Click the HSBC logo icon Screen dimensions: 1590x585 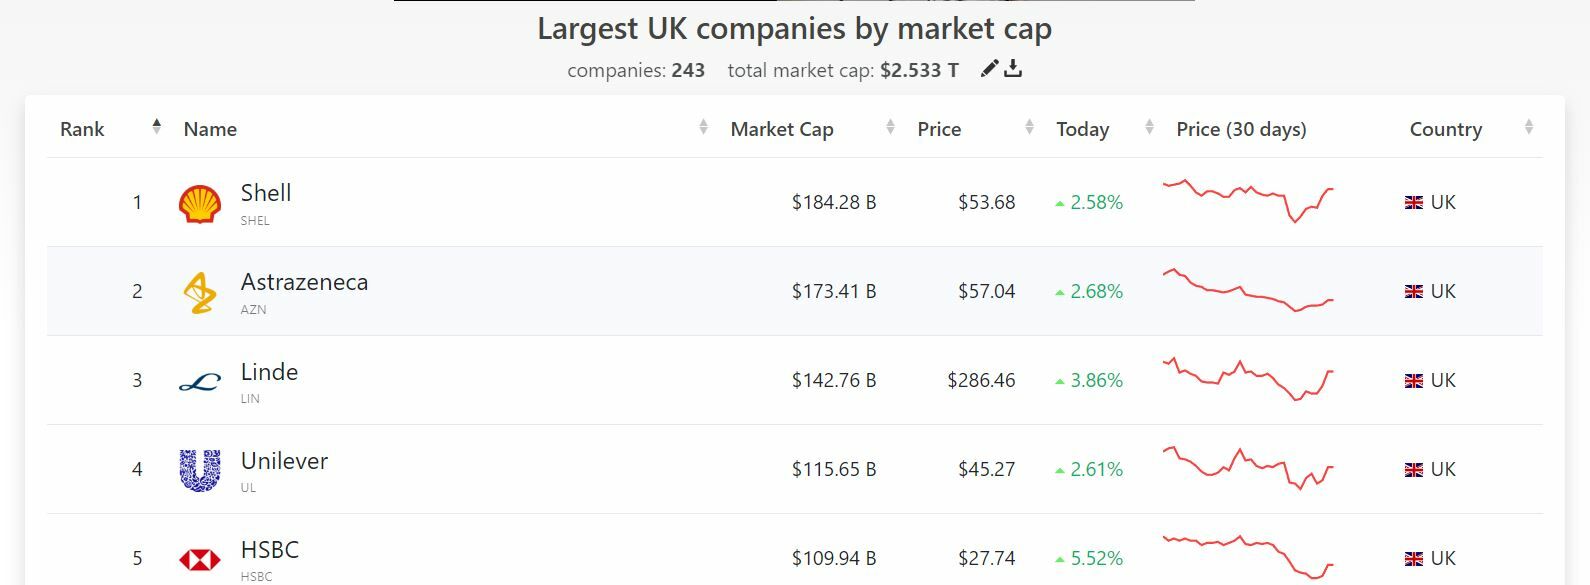[x=200, y=559]
